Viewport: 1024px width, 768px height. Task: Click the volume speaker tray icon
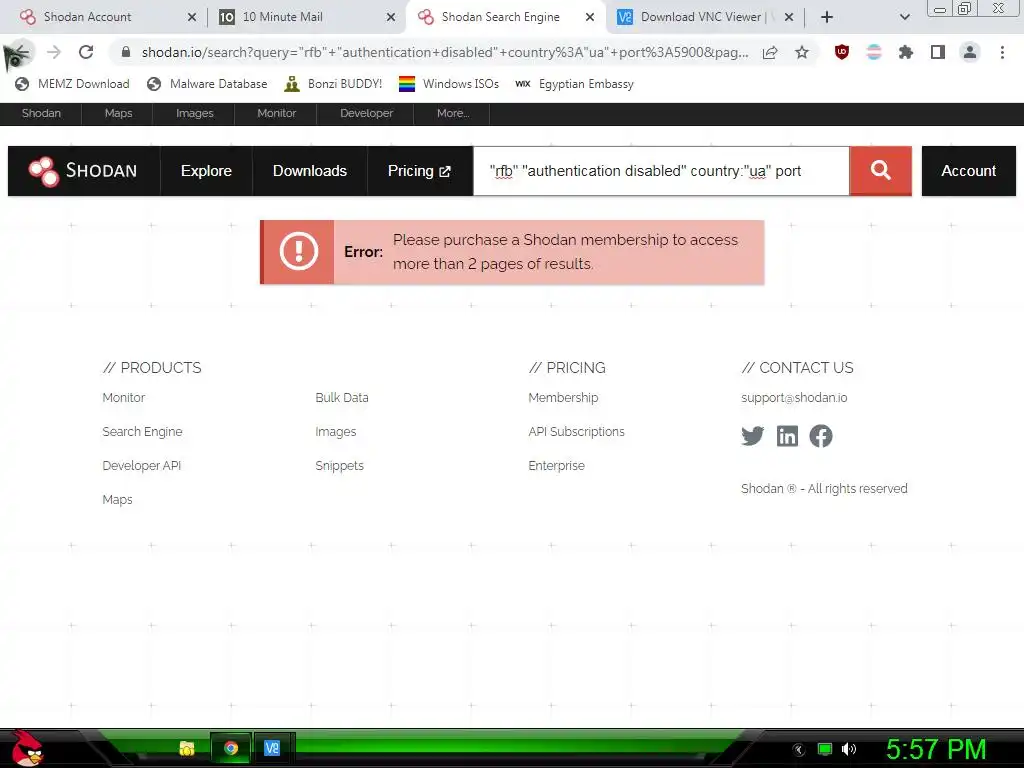848,749
